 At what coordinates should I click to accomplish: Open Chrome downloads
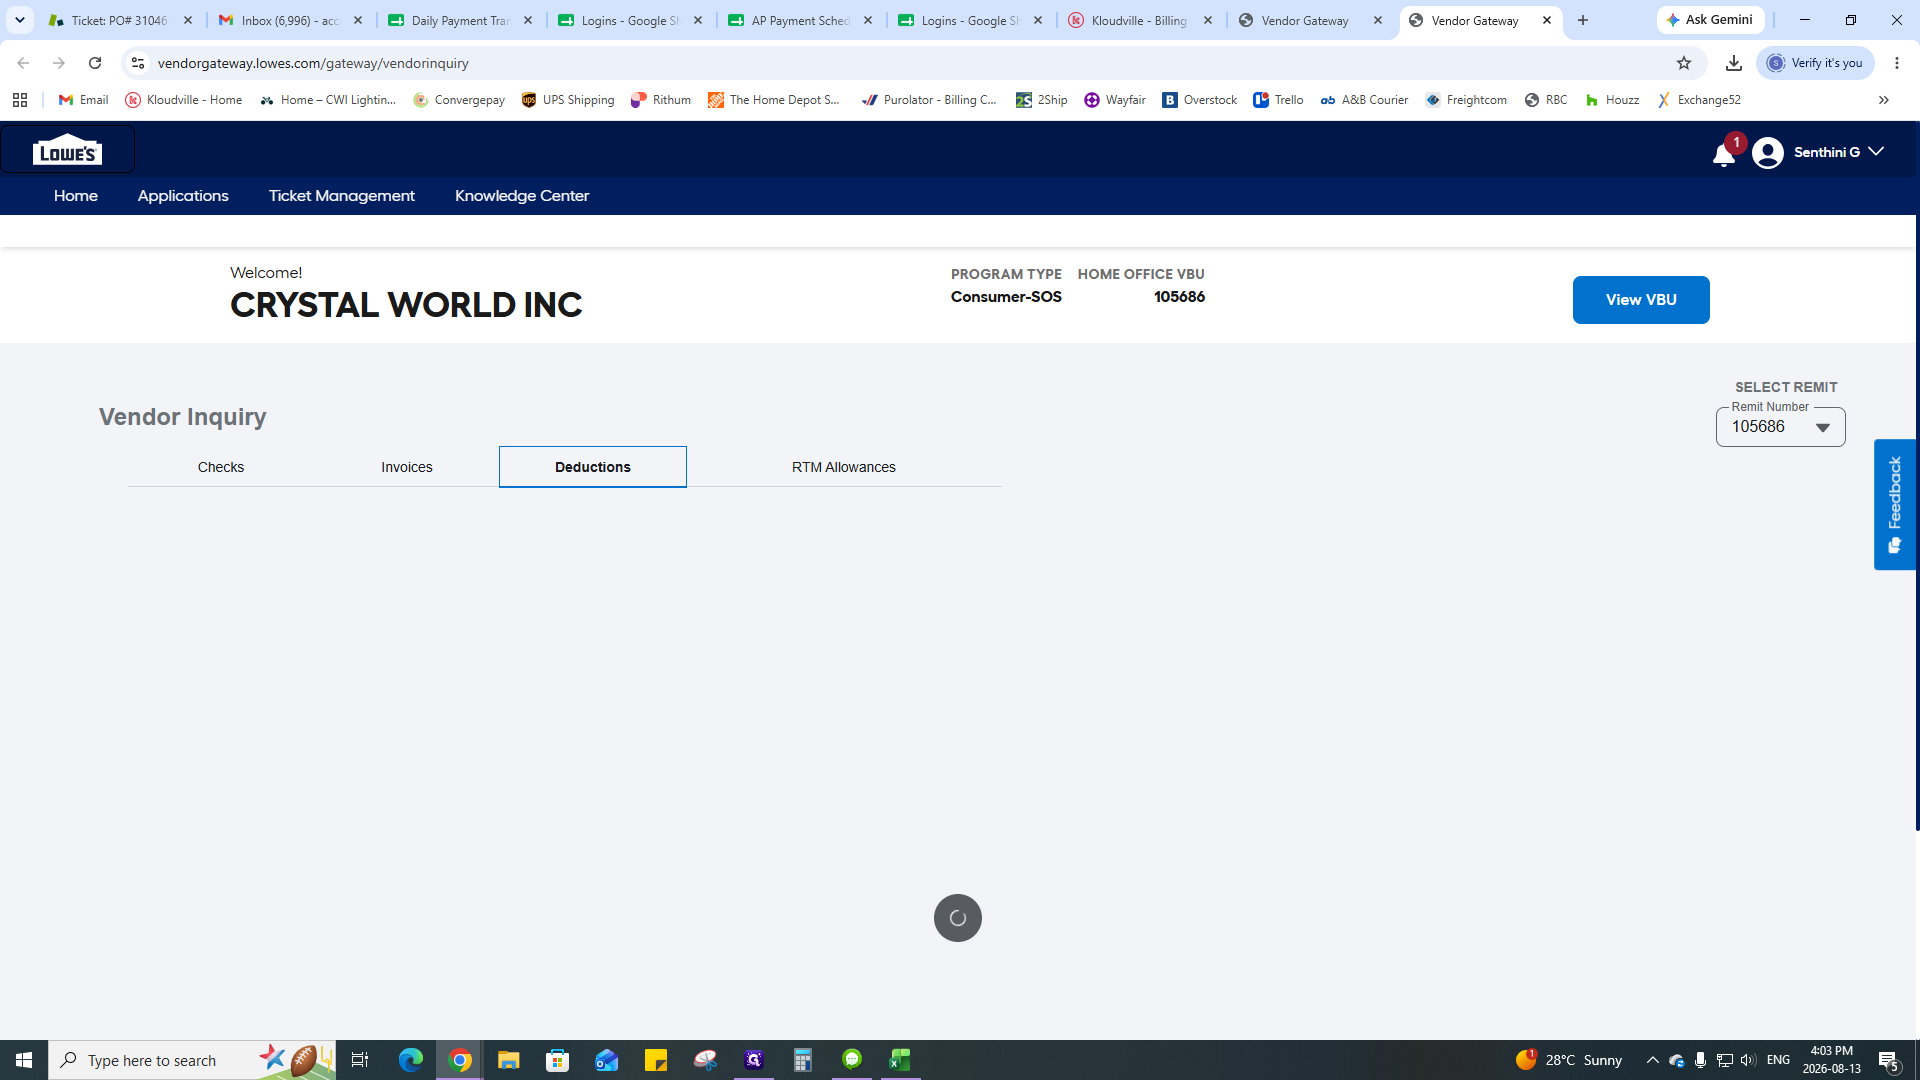[x=1734, y=63]
